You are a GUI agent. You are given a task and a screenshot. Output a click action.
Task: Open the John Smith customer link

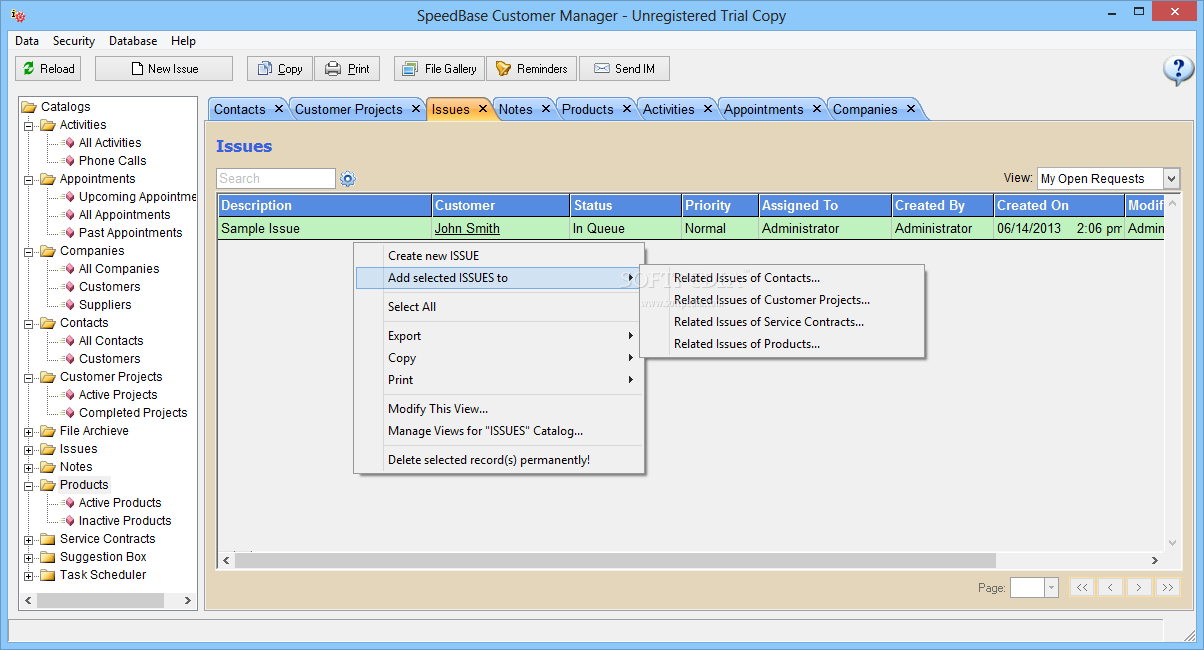467,228
